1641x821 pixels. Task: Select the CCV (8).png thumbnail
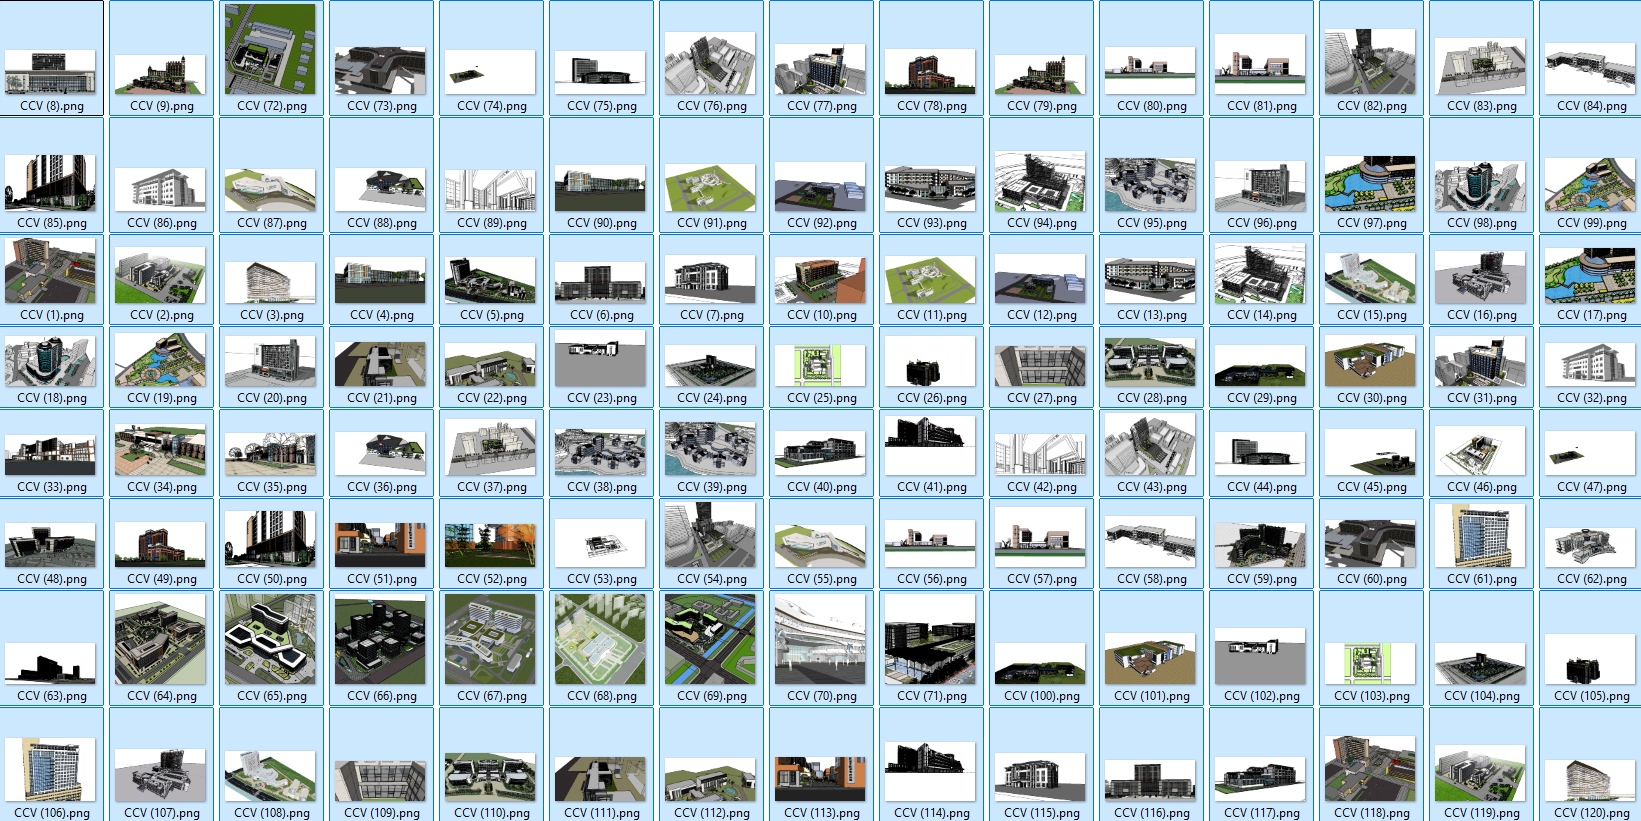point(51,73)
